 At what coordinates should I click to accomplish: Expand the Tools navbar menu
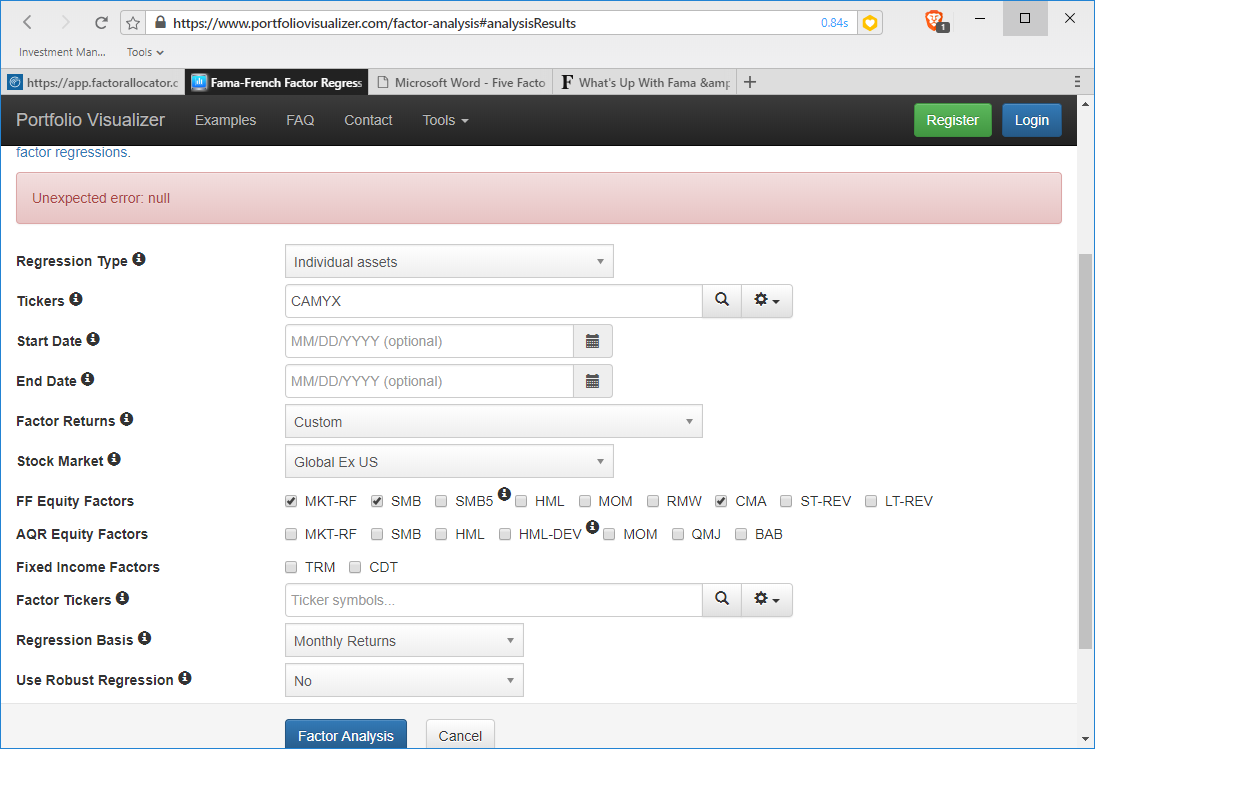point(445,120)
